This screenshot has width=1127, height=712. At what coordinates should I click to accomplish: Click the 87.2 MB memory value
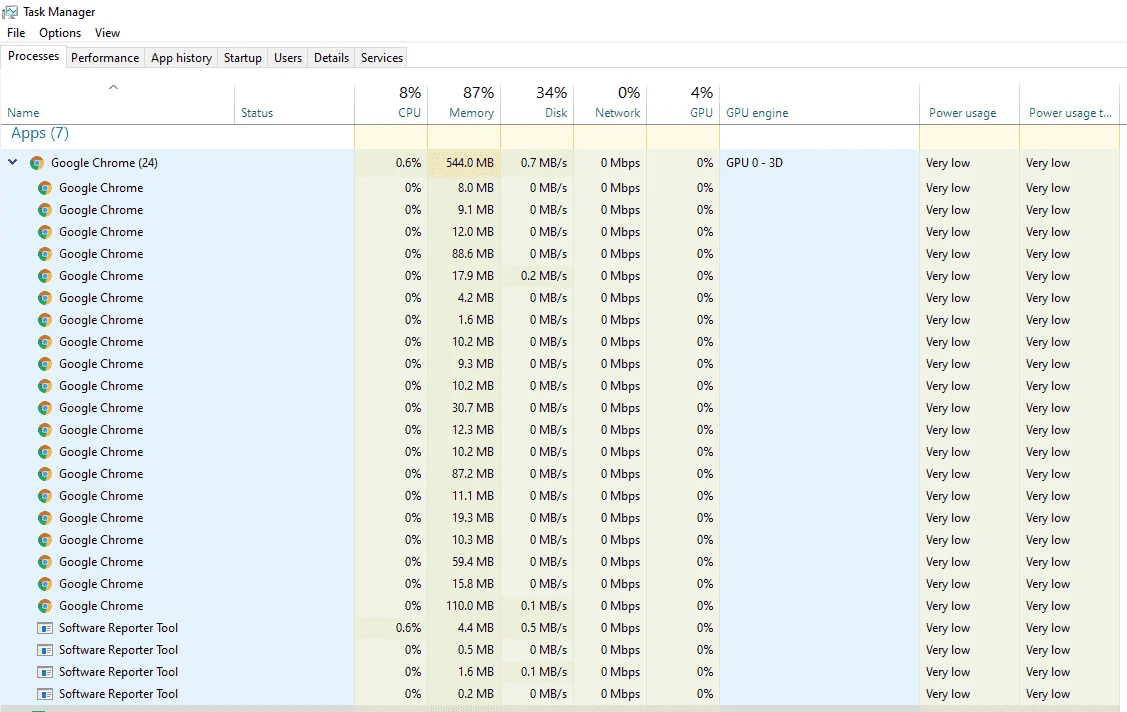[x=472, y=473]
